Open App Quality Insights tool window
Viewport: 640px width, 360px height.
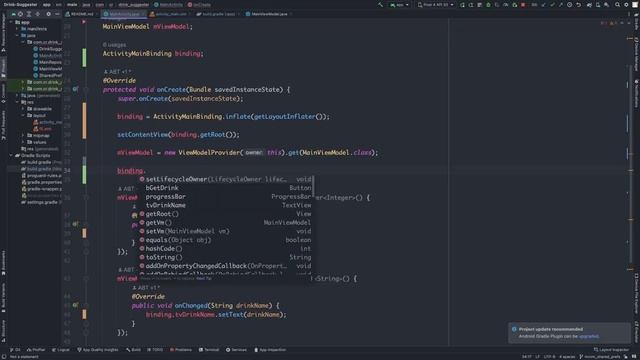98,350
